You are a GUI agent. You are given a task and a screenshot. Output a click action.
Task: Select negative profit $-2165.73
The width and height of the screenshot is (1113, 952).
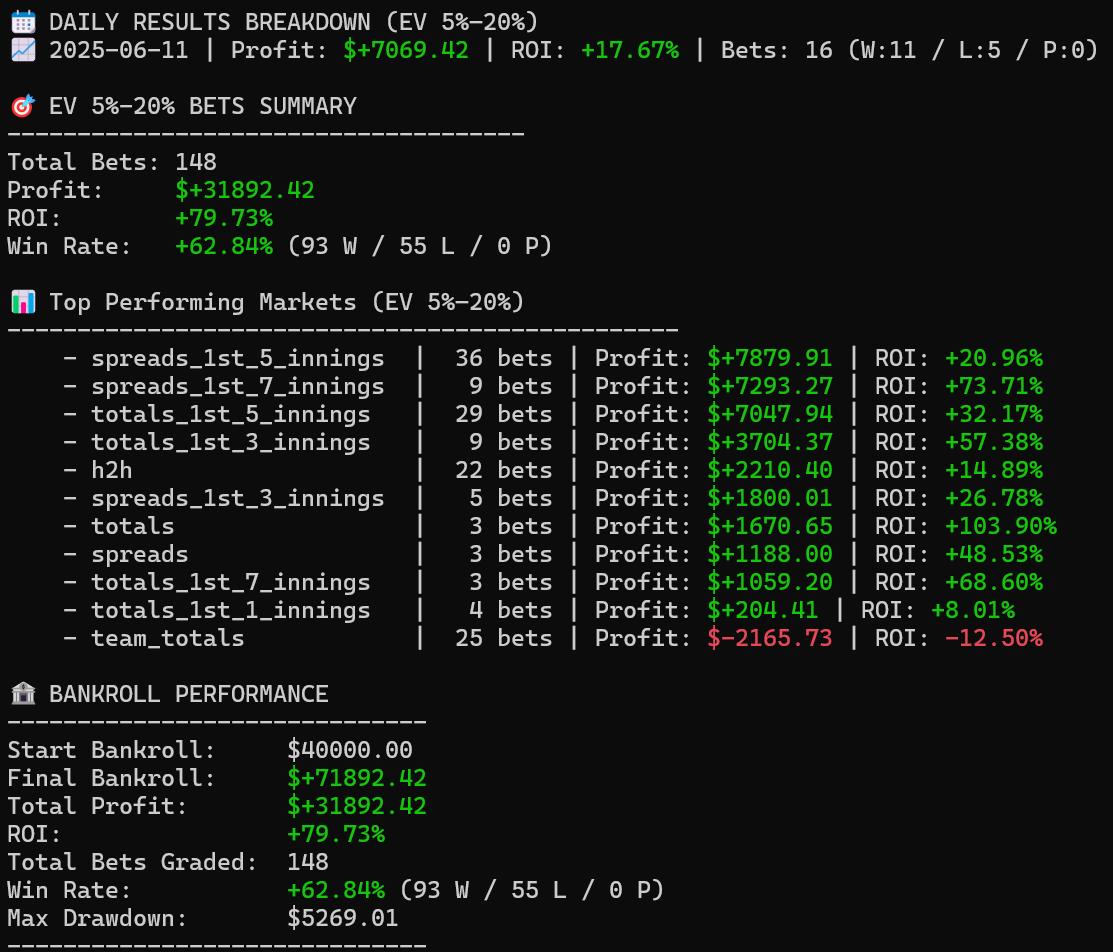(770, 638)
